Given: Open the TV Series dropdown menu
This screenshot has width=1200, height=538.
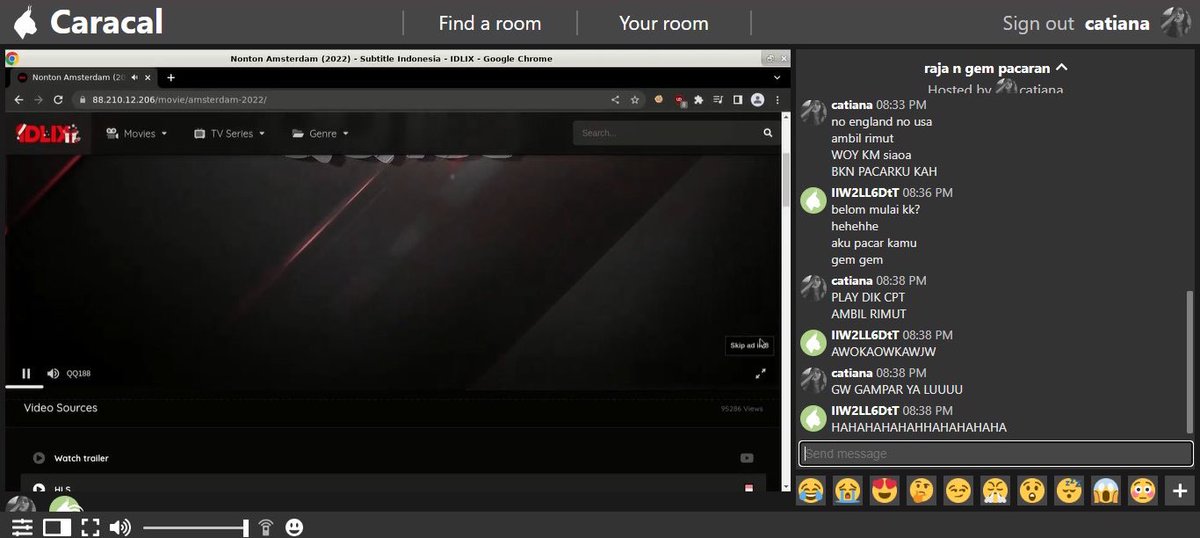Looking at the screenshot, I should coord(229,133).
